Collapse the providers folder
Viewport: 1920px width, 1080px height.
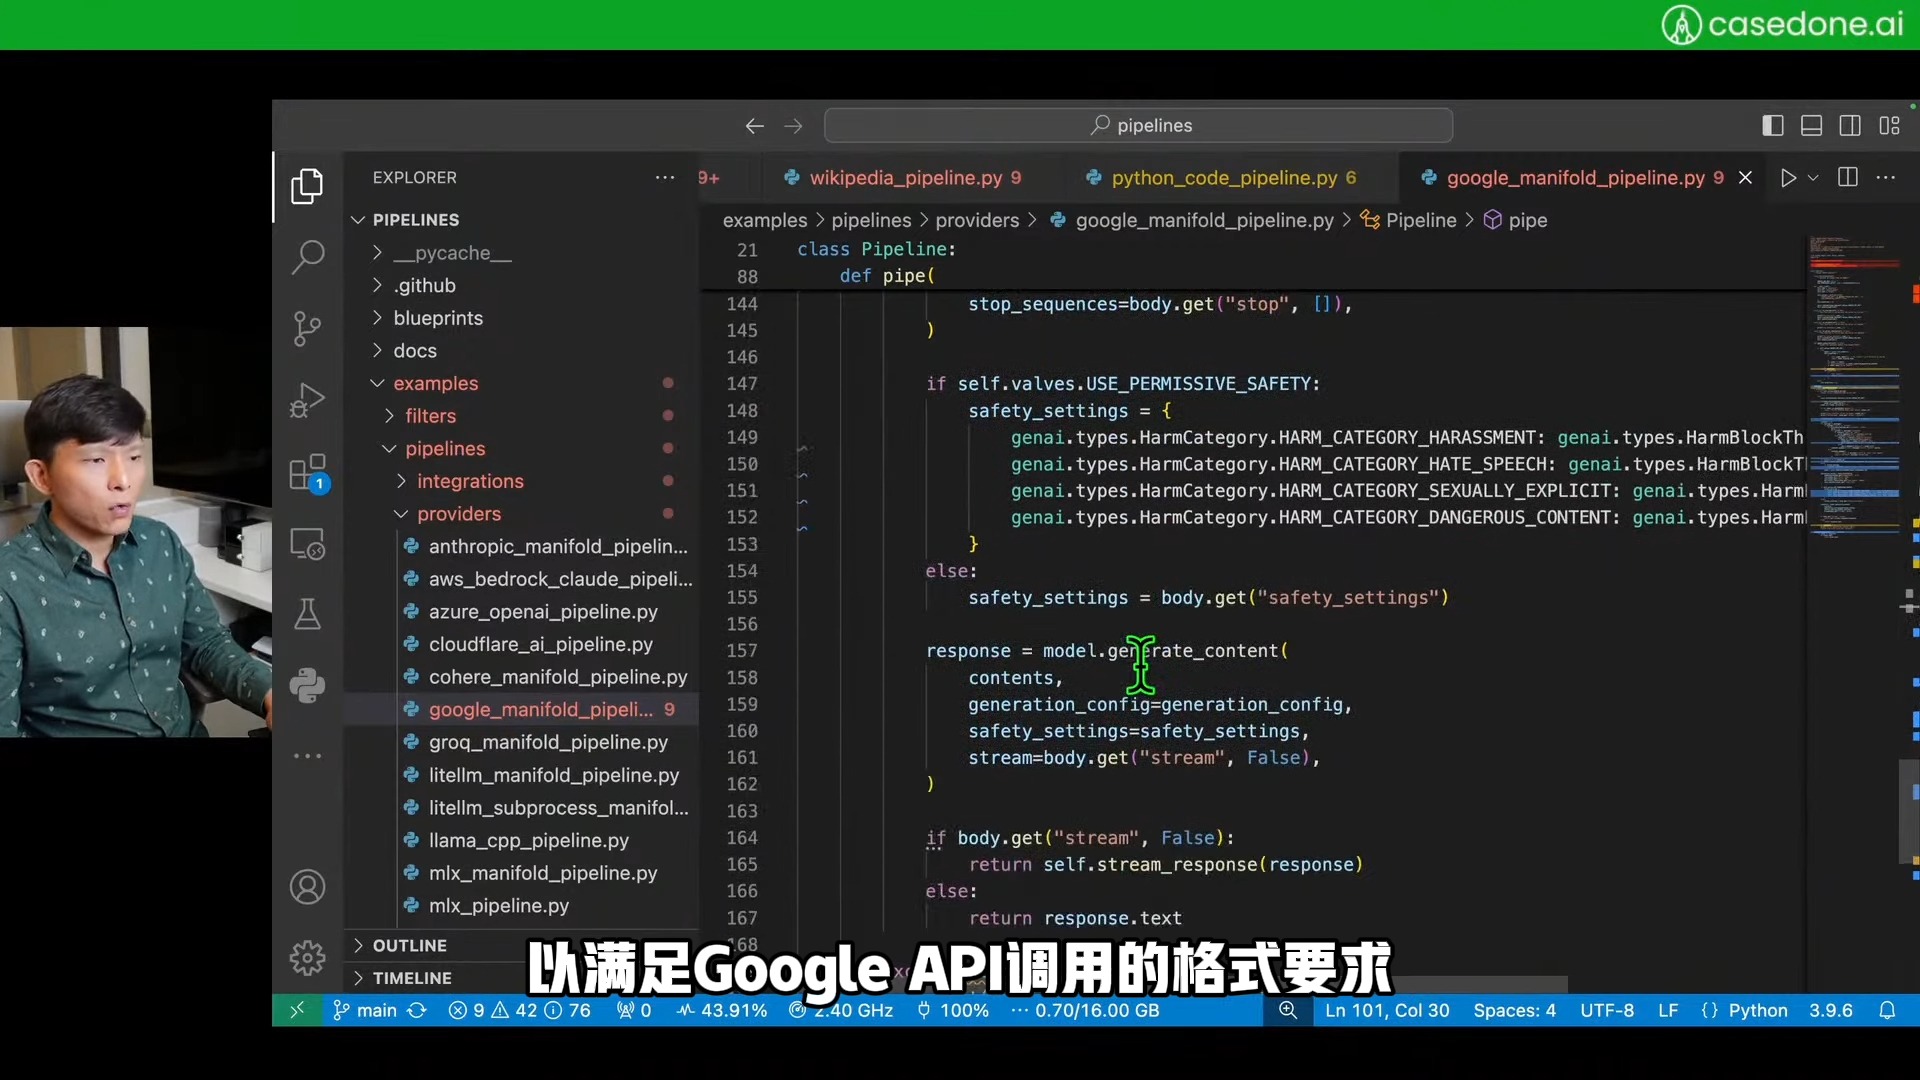[458, 514]
